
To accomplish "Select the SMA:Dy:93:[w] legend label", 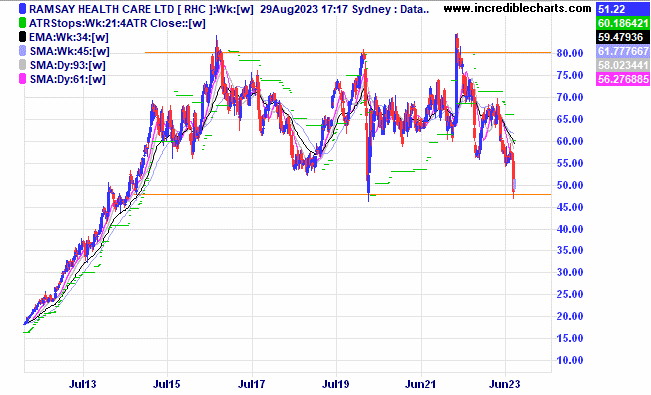I will 67,65.
